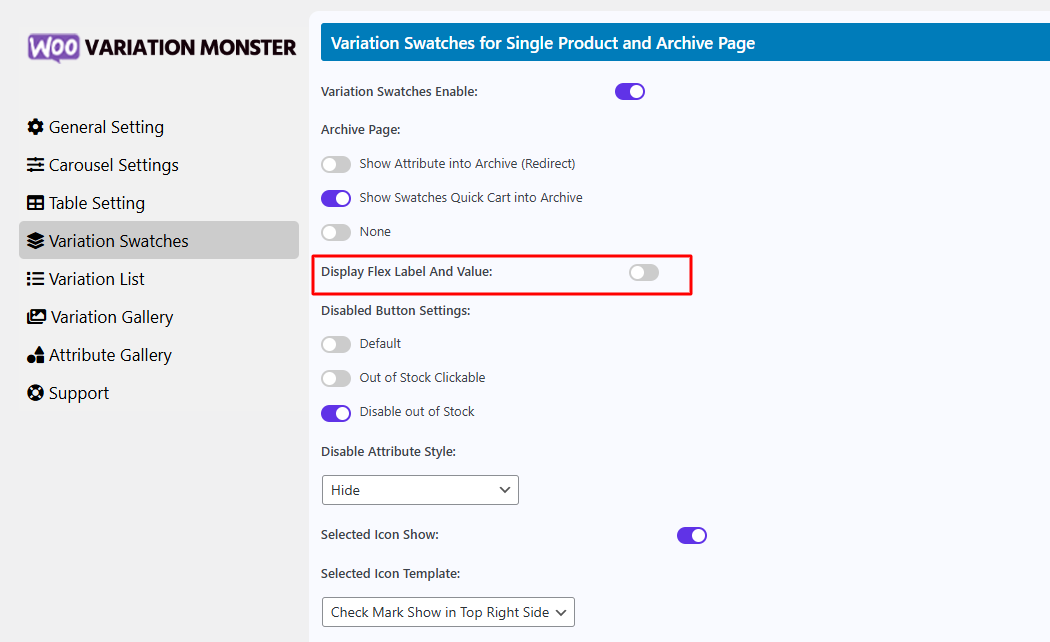Click the Variation List bullet icon
Screen dimensions: 1050x642
[x=36, y=279]
